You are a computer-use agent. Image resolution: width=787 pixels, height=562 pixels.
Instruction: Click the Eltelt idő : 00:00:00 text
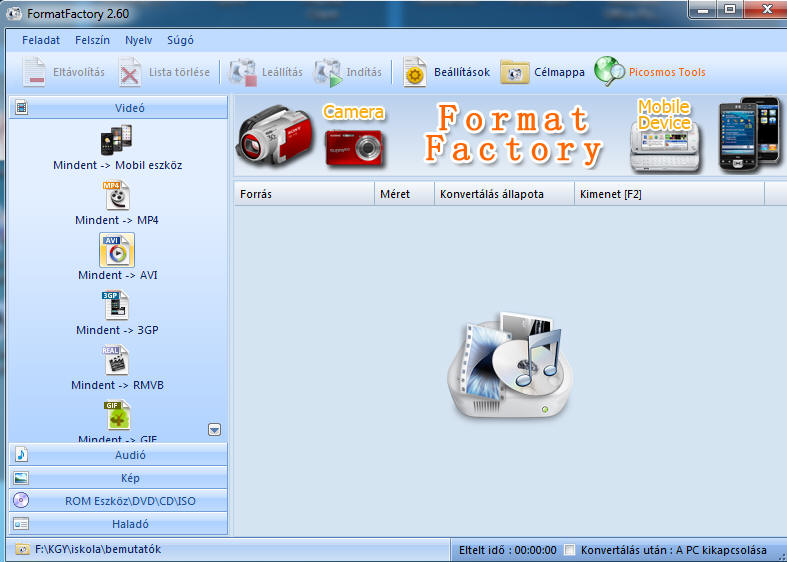pyautogui.click(x=507, y=550)
